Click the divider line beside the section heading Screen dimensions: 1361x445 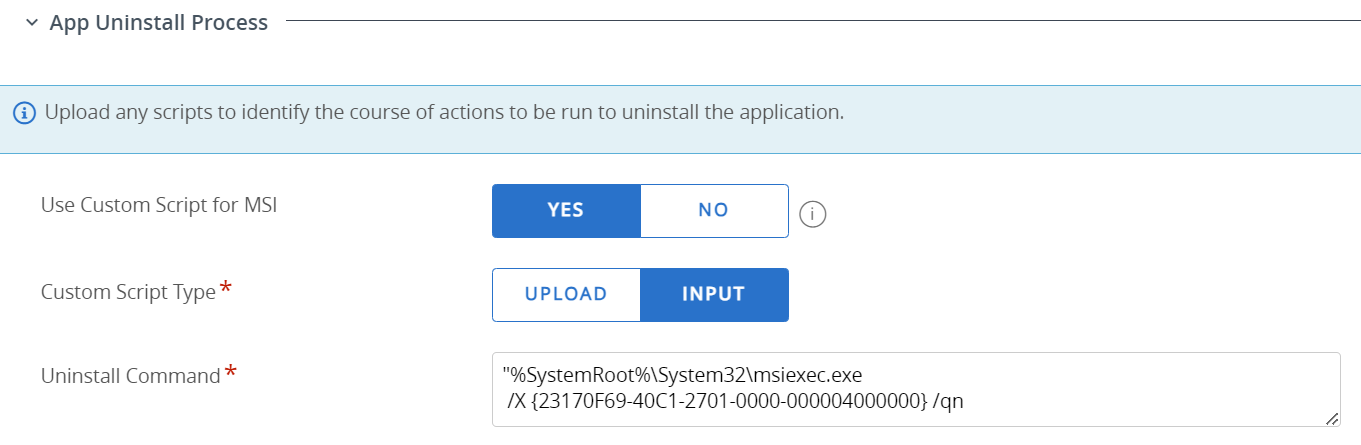(800, 20)
